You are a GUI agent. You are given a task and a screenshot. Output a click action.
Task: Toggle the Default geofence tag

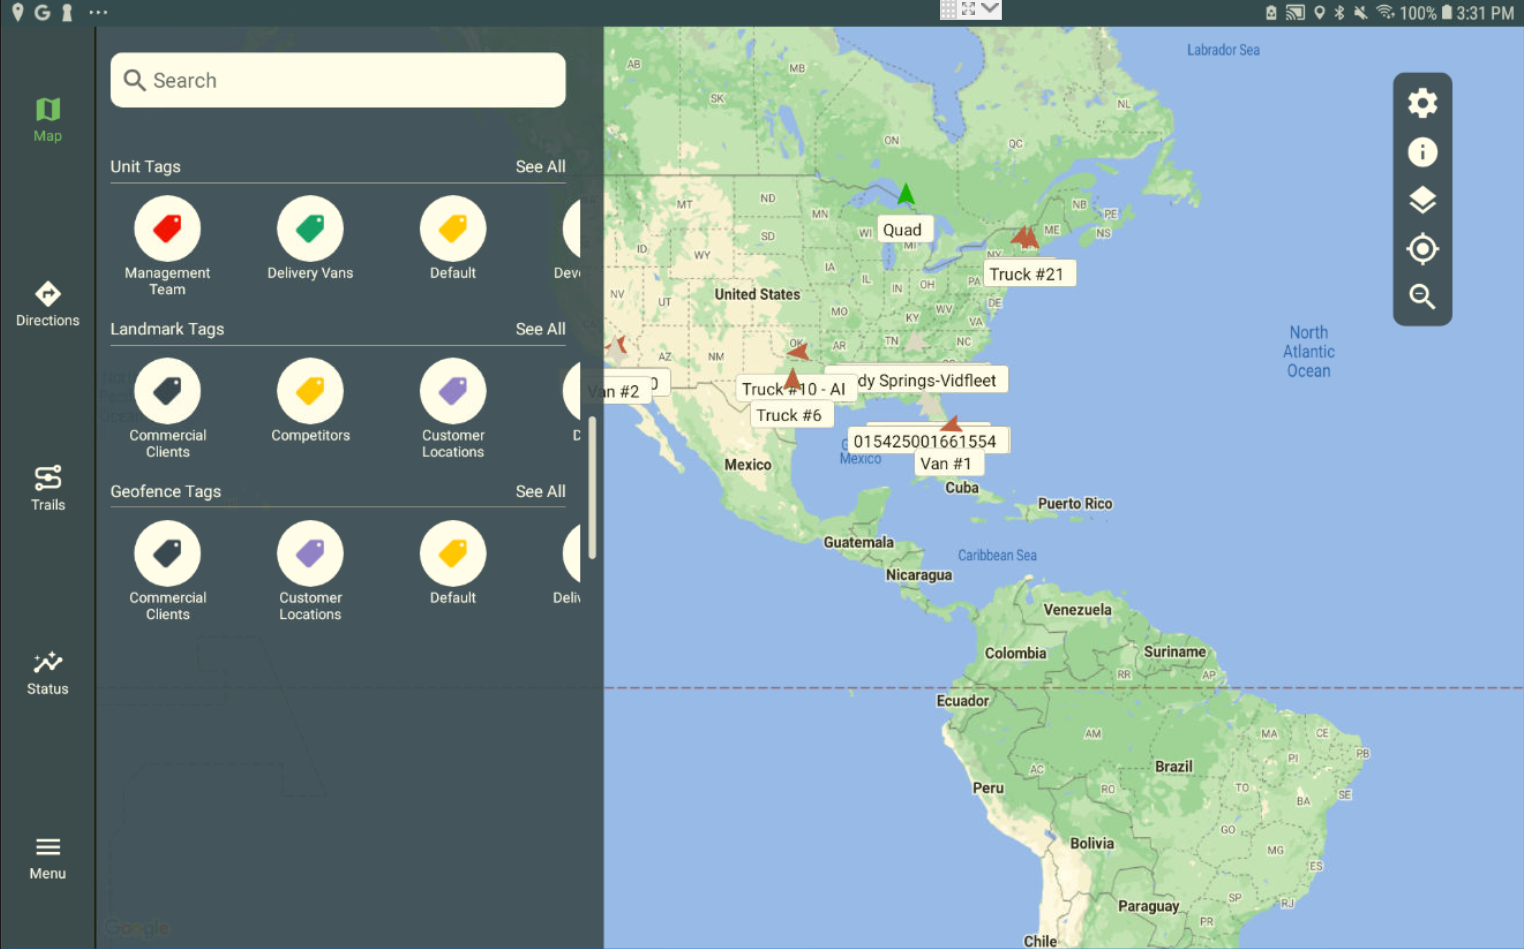453,552
